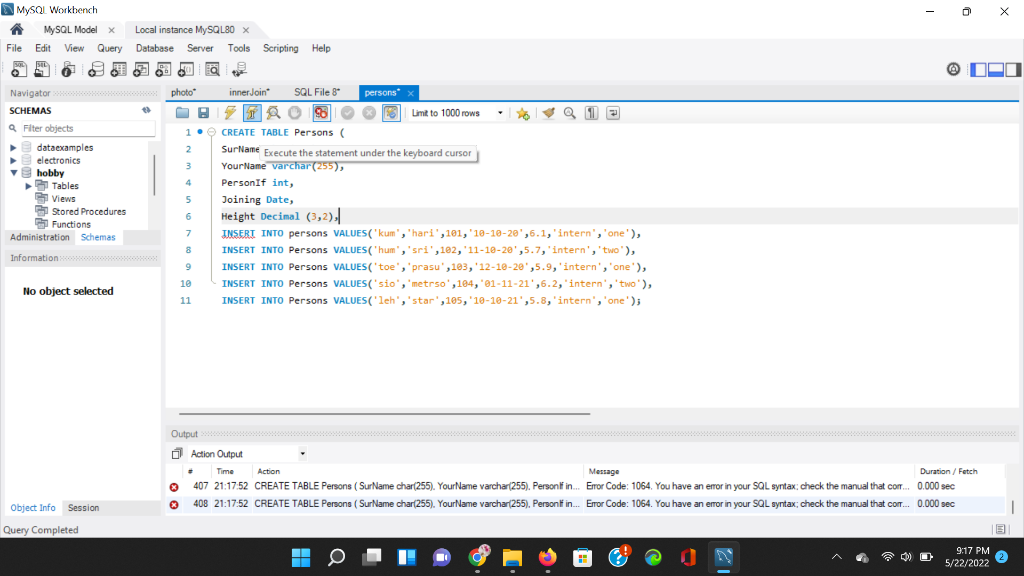Open the home screen tab icon
Viewport: 1024px width, 576px height.
tap(17, 29)
